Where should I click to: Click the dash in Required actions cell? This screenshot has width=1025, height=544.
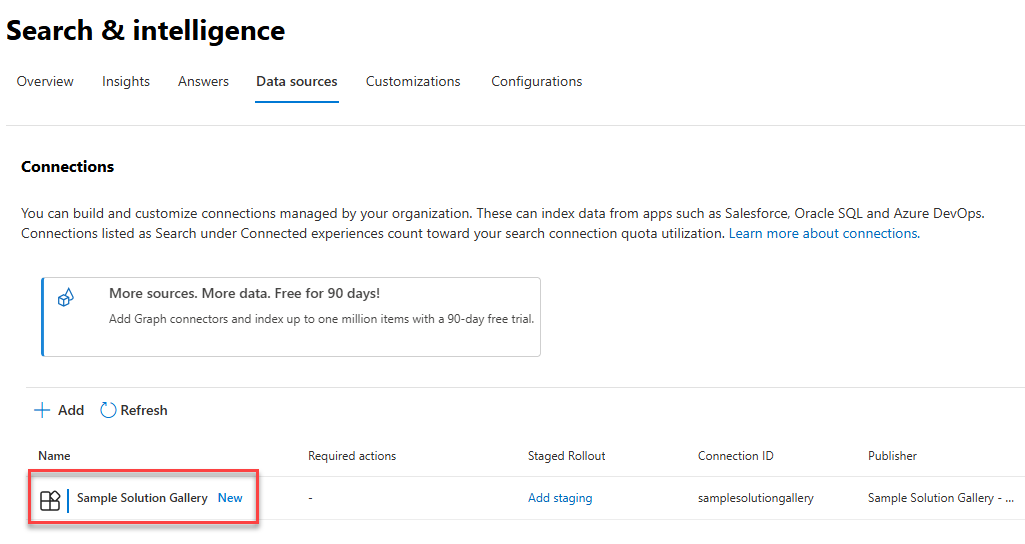pyautogui.click(x=311, y=498)
